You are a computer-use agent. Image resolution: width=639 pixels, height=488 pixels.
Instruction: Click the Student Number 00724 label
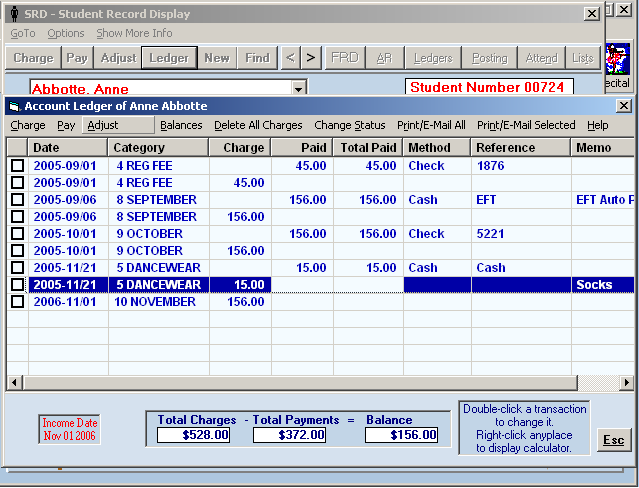coord(489,87)
